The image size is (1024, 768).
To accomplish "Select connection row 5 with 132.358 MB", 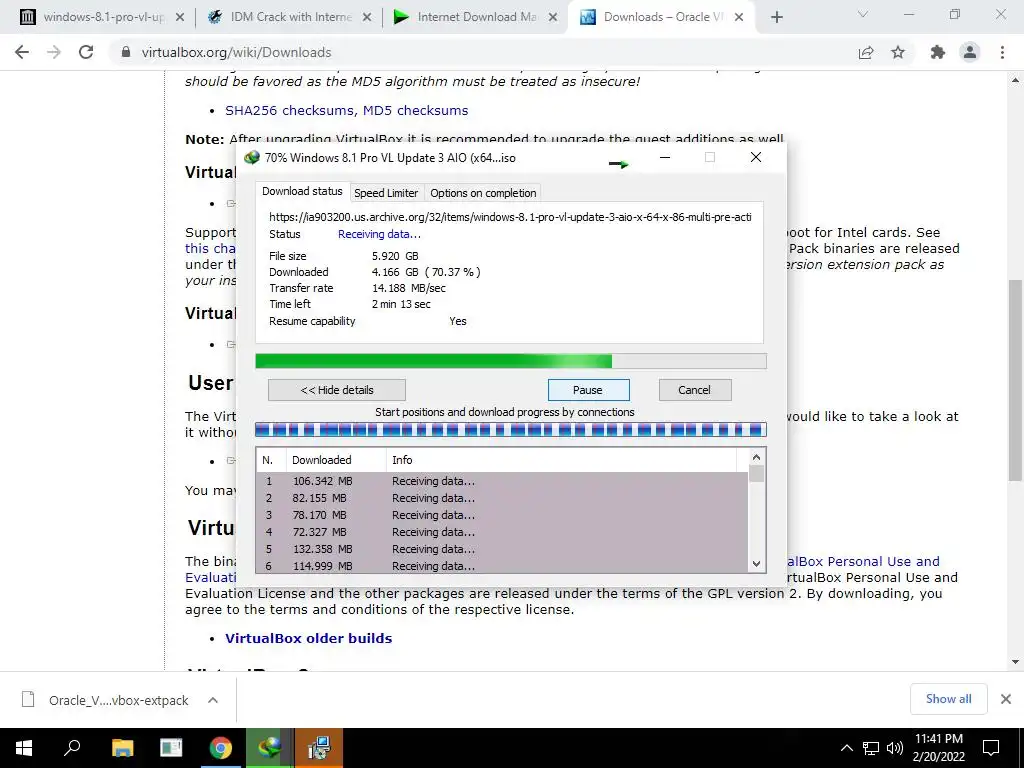I will (502, 549).
